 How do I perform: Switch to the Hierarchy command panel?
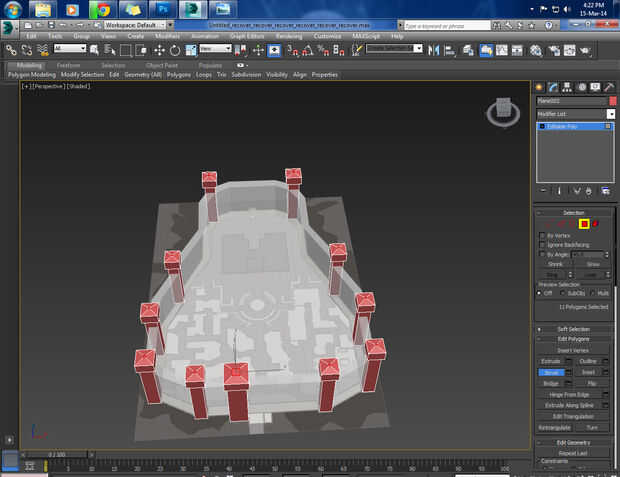tap(567, 87)
